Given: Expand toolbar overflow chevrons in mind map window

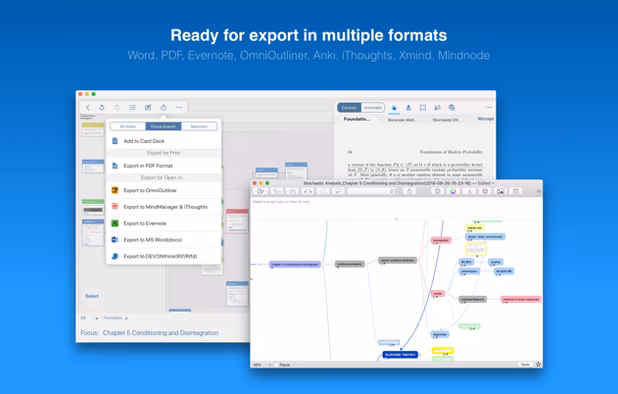Looking at the screenshot, I should pos(538,191).
